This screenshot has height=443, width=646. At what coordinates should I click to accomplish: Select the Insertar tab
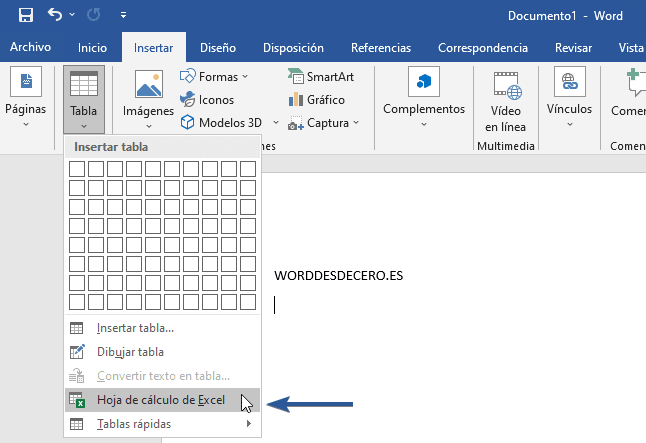pos(153,48)
